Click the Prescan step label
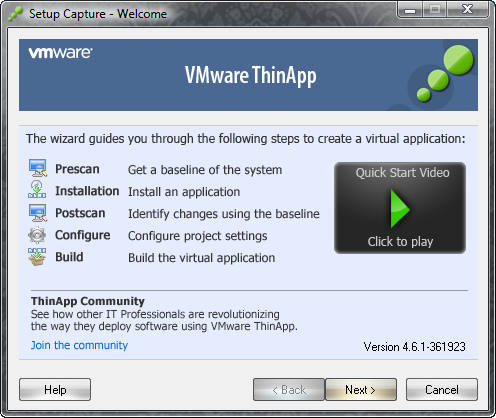Viewport: 496px width, 418px height. click(77, 169)
